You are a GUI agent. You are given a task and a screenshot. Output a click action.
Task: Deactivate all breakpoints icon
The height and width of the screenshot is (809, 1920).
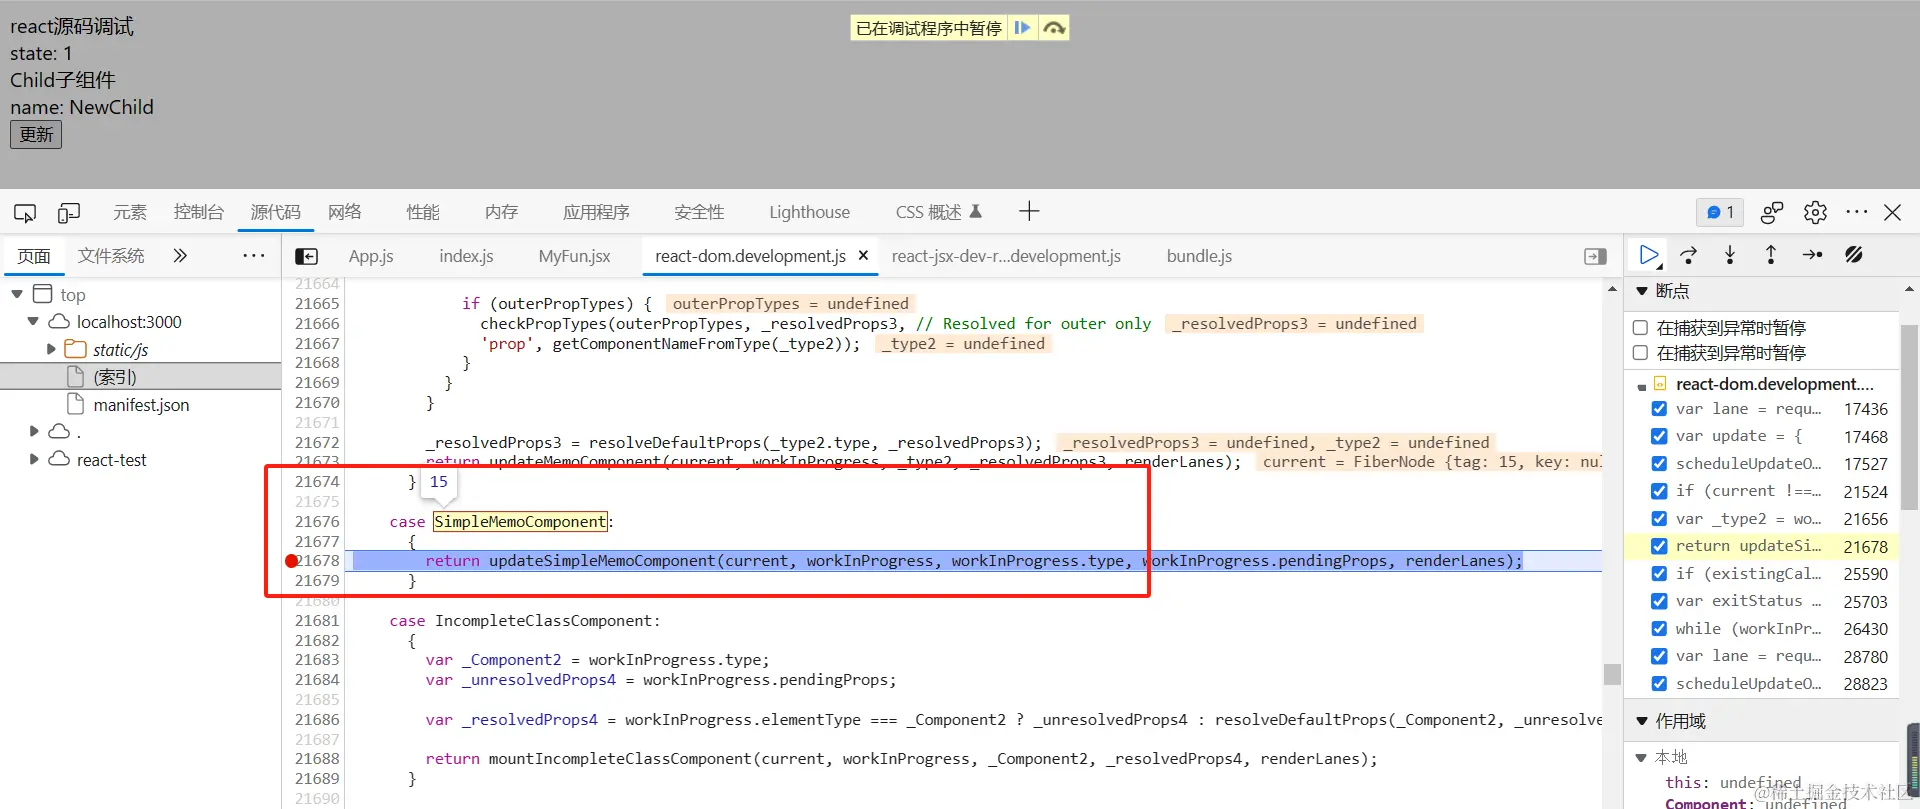pyautogui.click(x=1854, y=255)
